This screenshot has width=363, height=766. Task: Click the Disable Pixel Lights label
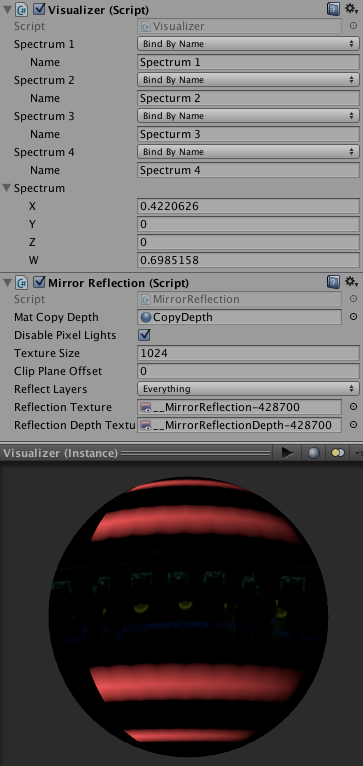click(65, 335)
